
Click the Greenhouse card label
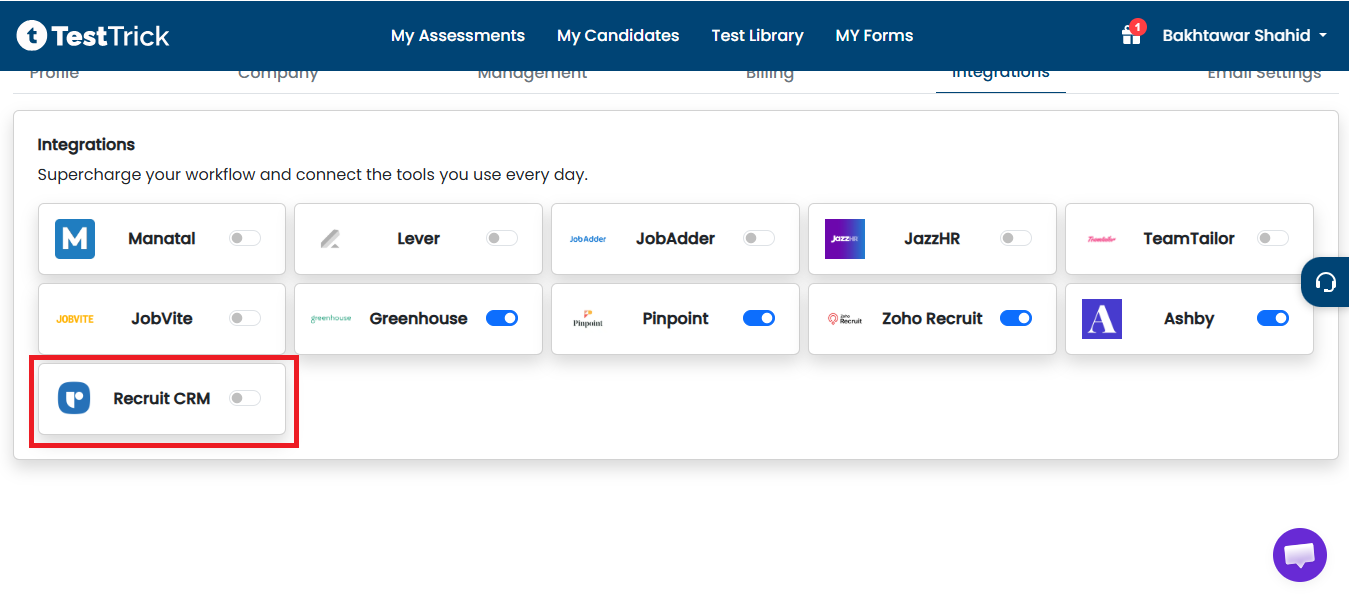click(x=418, y=319)
